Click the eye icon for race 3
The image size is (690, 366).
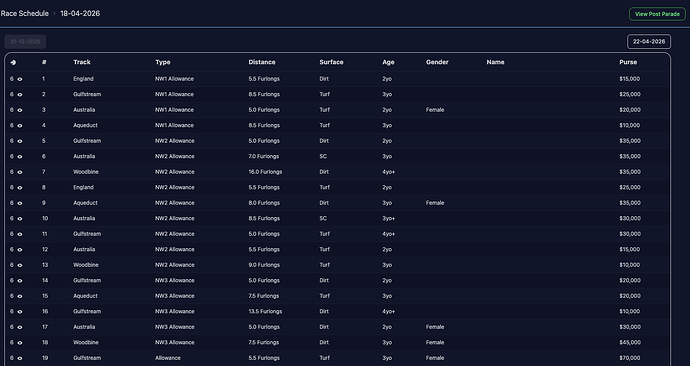[20, 110]
